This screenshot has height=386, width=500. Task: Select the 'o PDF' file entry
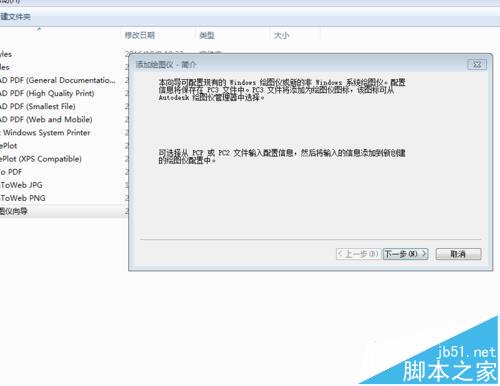(11, 172)
